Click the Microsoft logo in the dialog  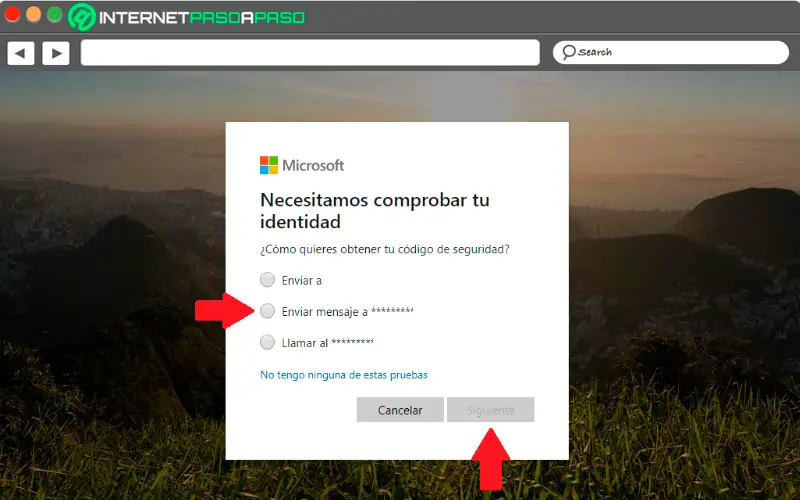302,165
